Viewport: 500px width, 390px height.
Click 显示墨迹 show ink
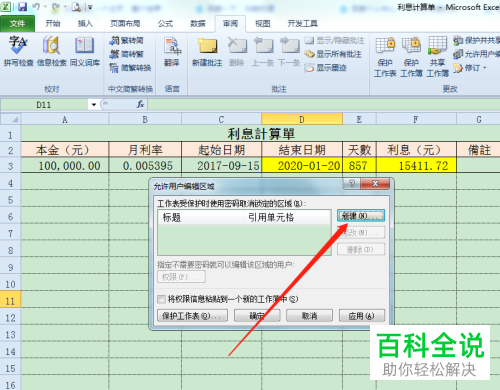pyautogui.click(x=326, y=68)
